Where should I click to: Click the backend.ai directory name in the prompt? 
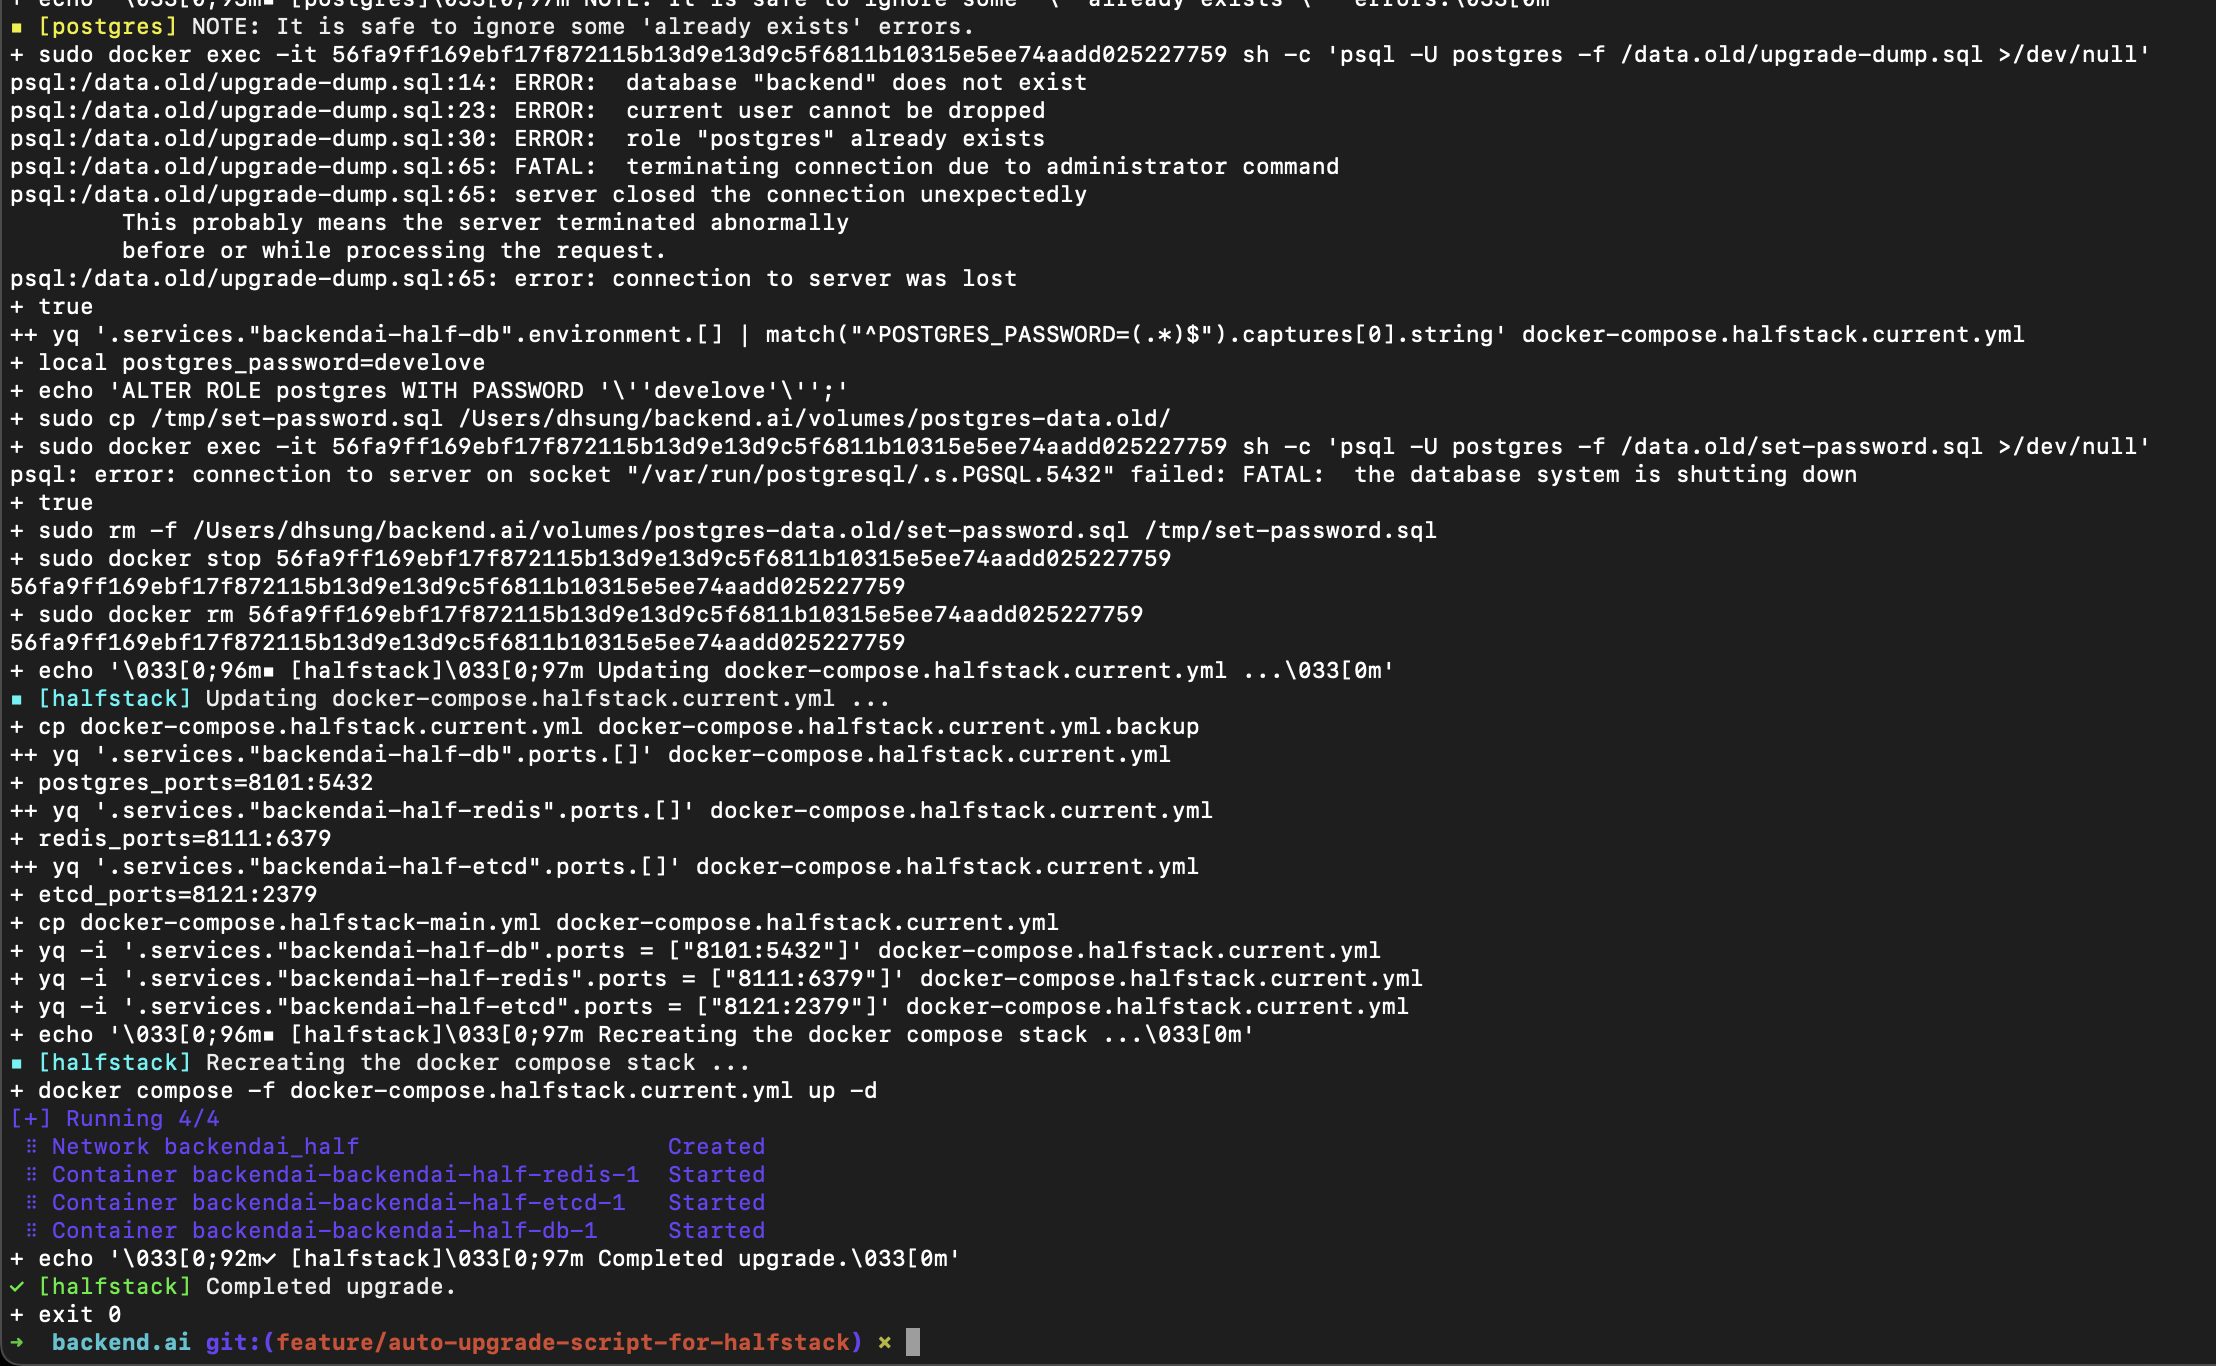121,1343
